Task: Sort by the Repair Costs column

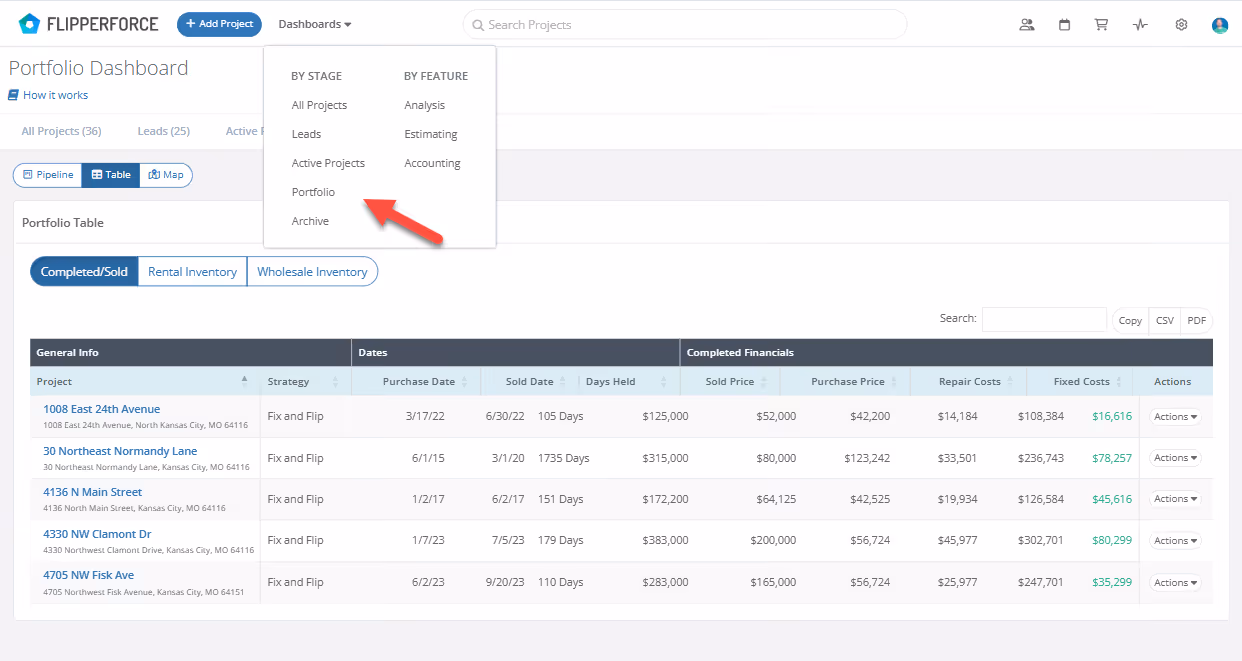Action: coord(969,381)
